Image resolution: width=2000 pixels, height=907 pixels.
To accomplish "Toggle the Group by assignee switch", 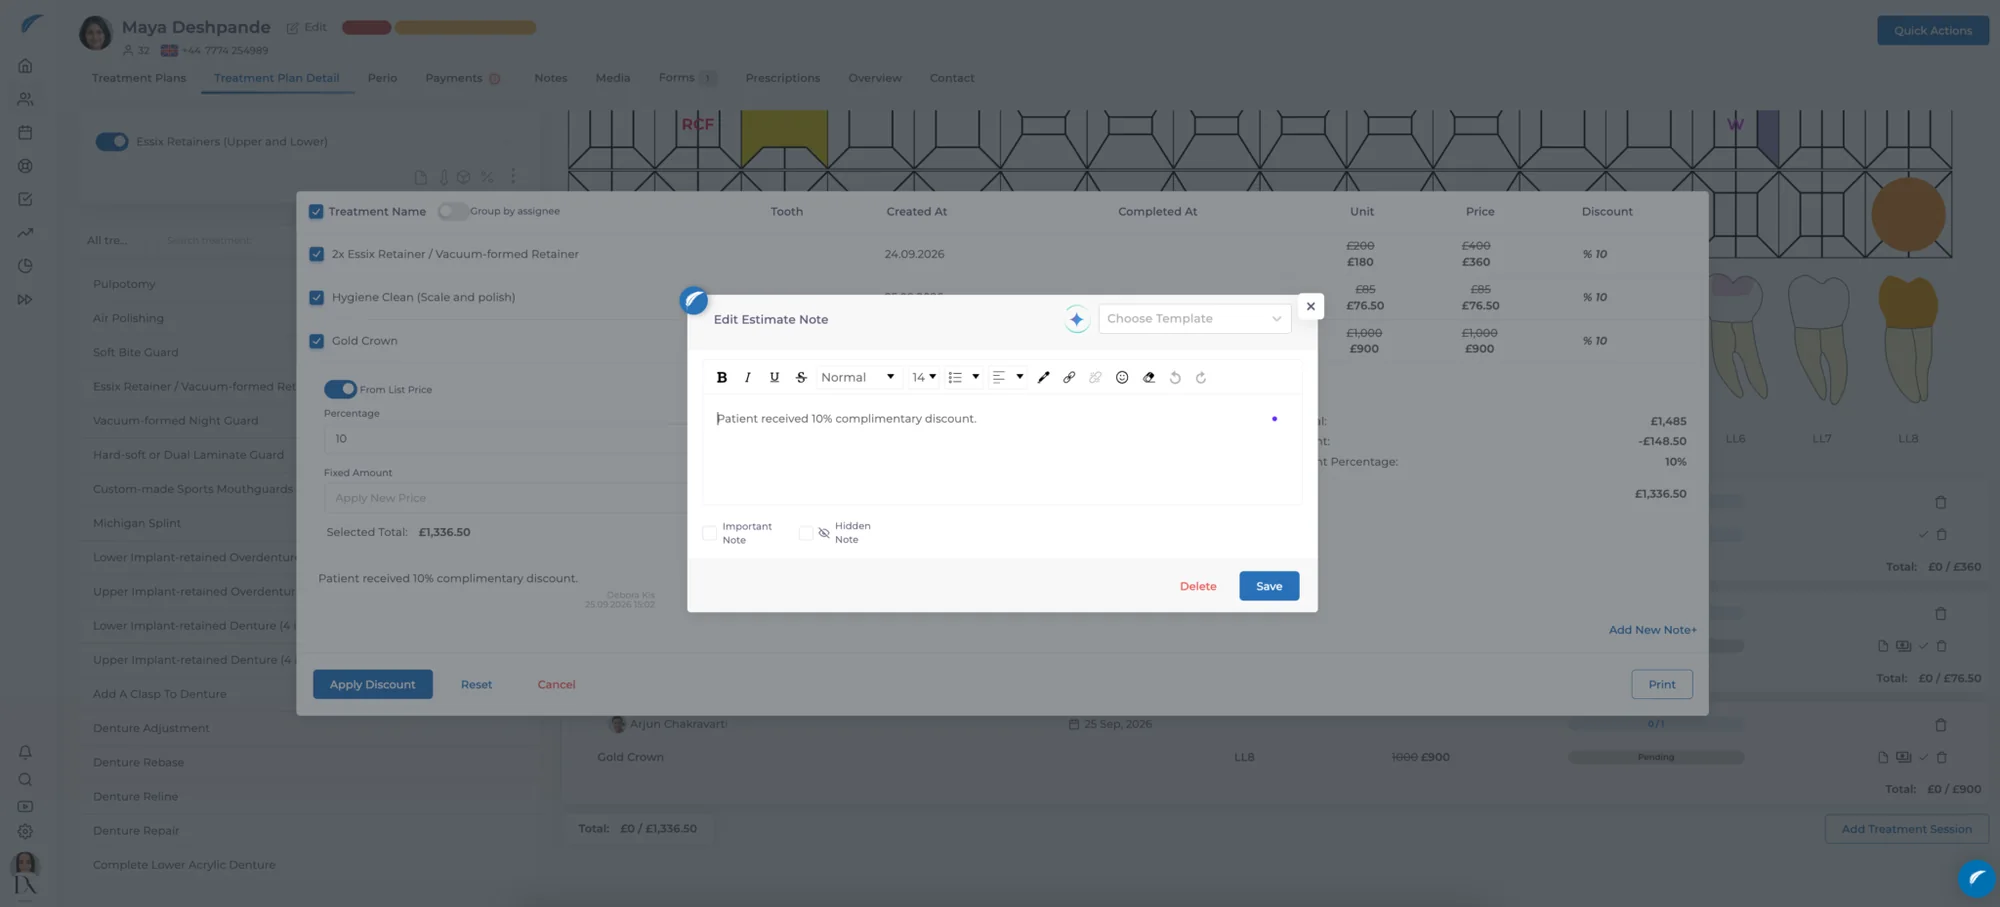I will click(x=453, y=211).
